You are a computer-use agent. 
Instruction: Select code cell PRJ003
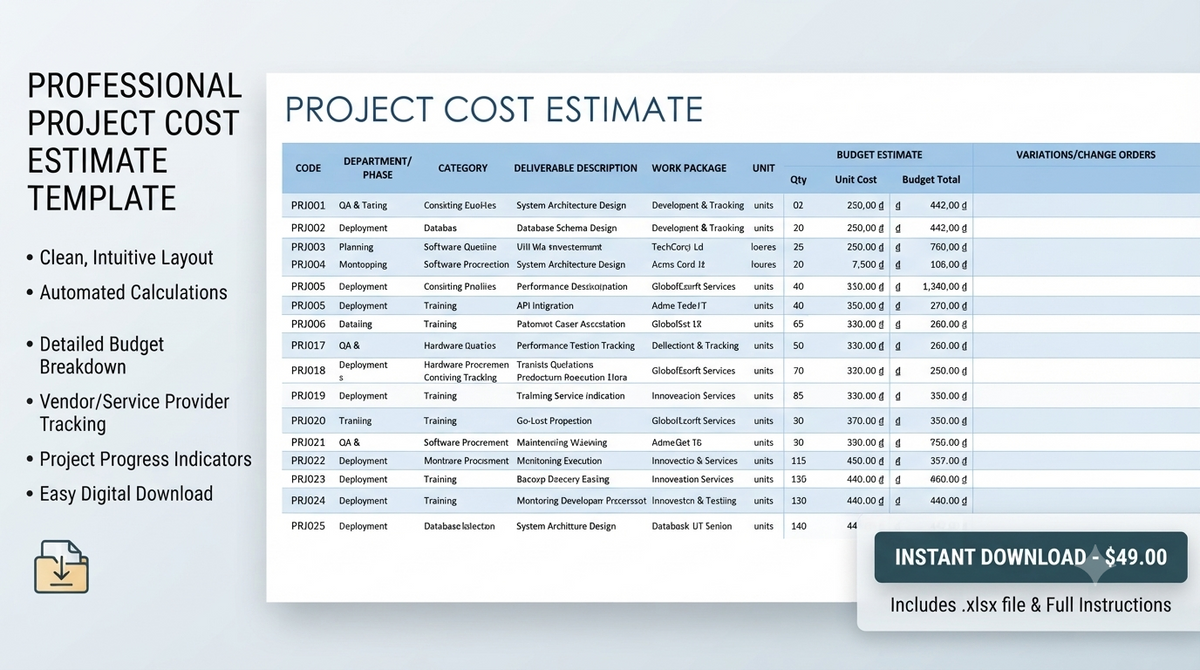[308, 246]
